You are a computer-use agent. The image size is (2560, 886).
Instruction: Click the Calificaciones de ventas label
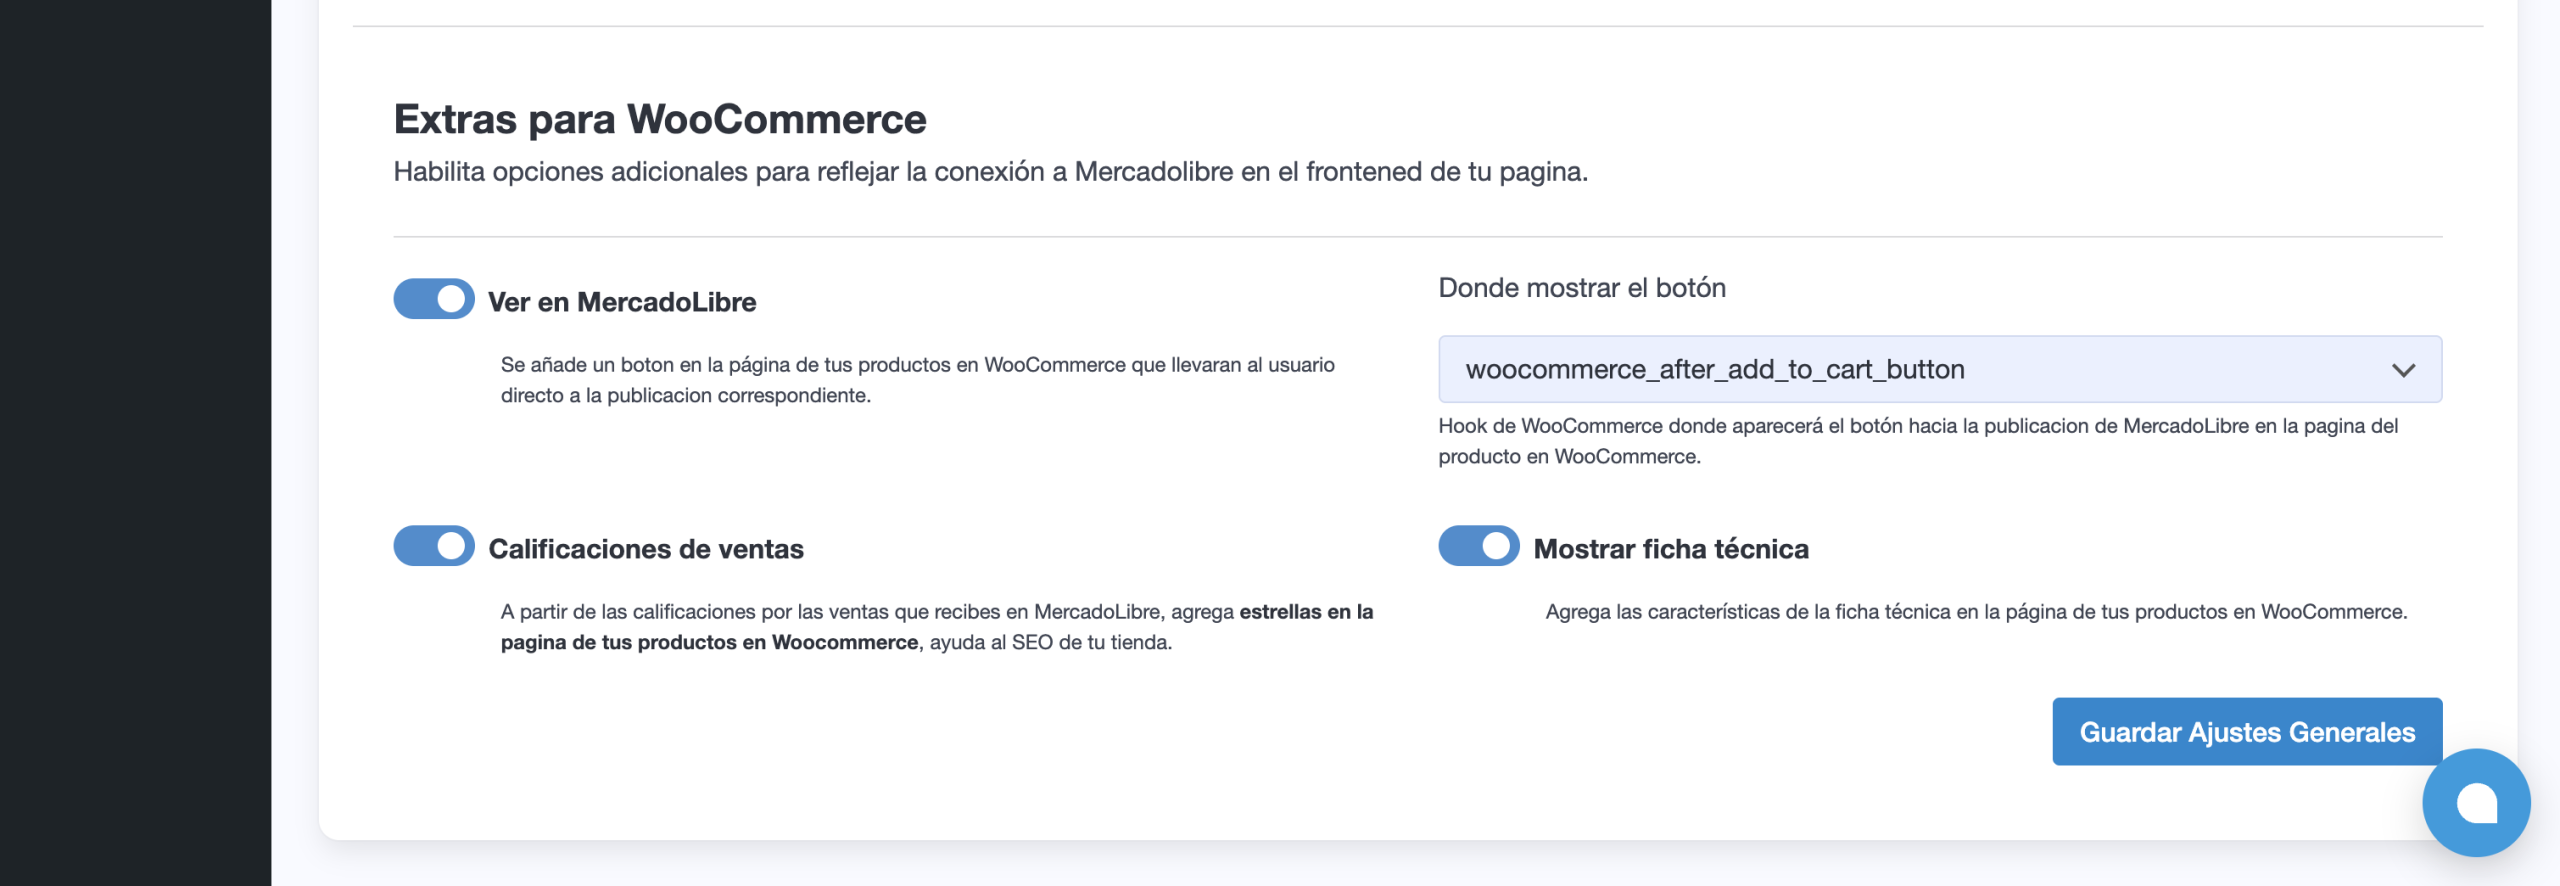[x=646, y=549]
